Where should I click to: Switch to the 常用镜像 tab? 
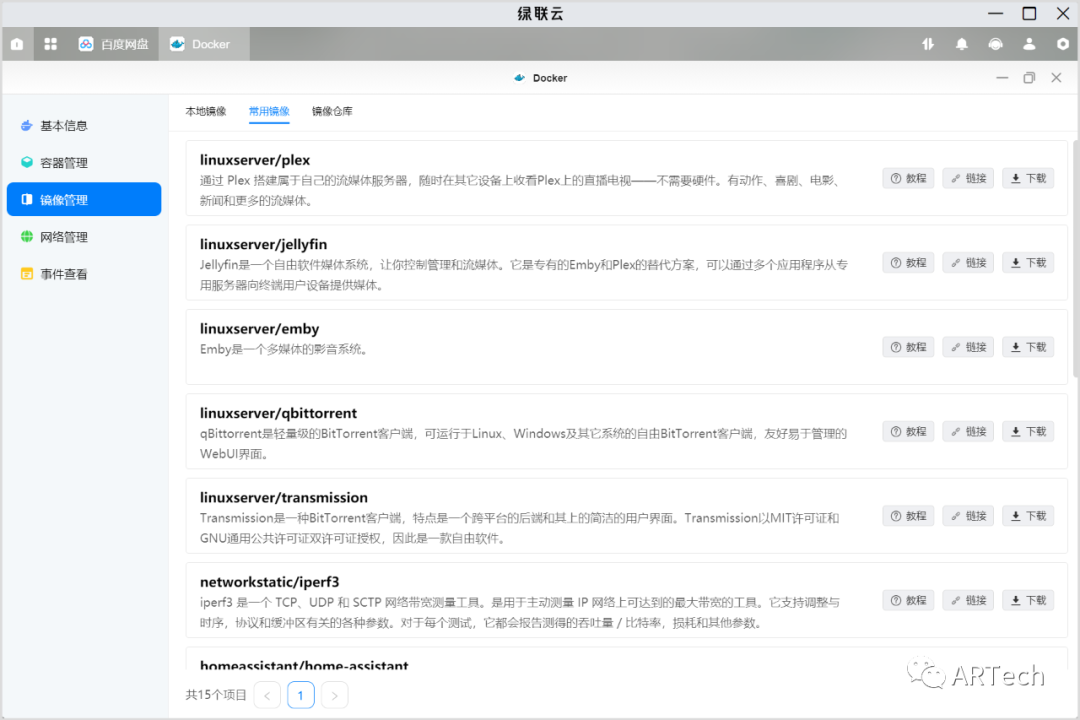click(x=269, y=111)
